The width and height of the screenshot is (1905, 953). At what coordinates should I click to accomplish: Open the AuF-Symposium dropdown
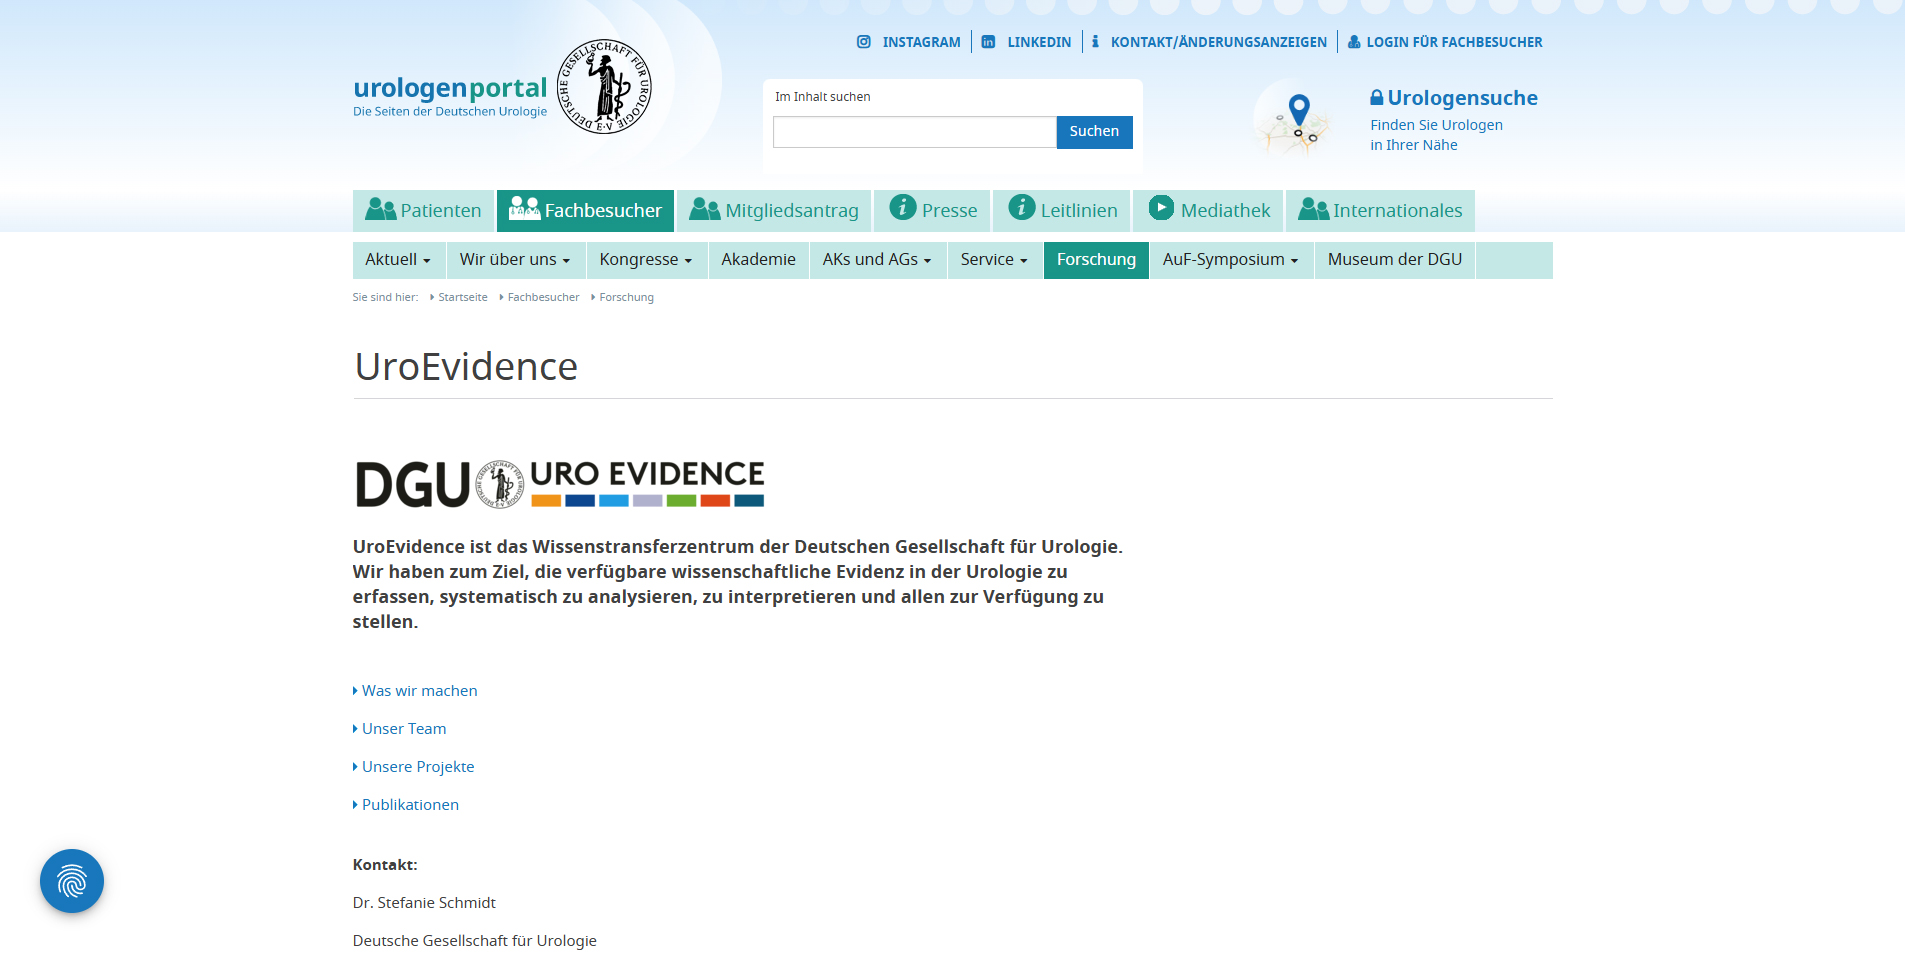1230,260
